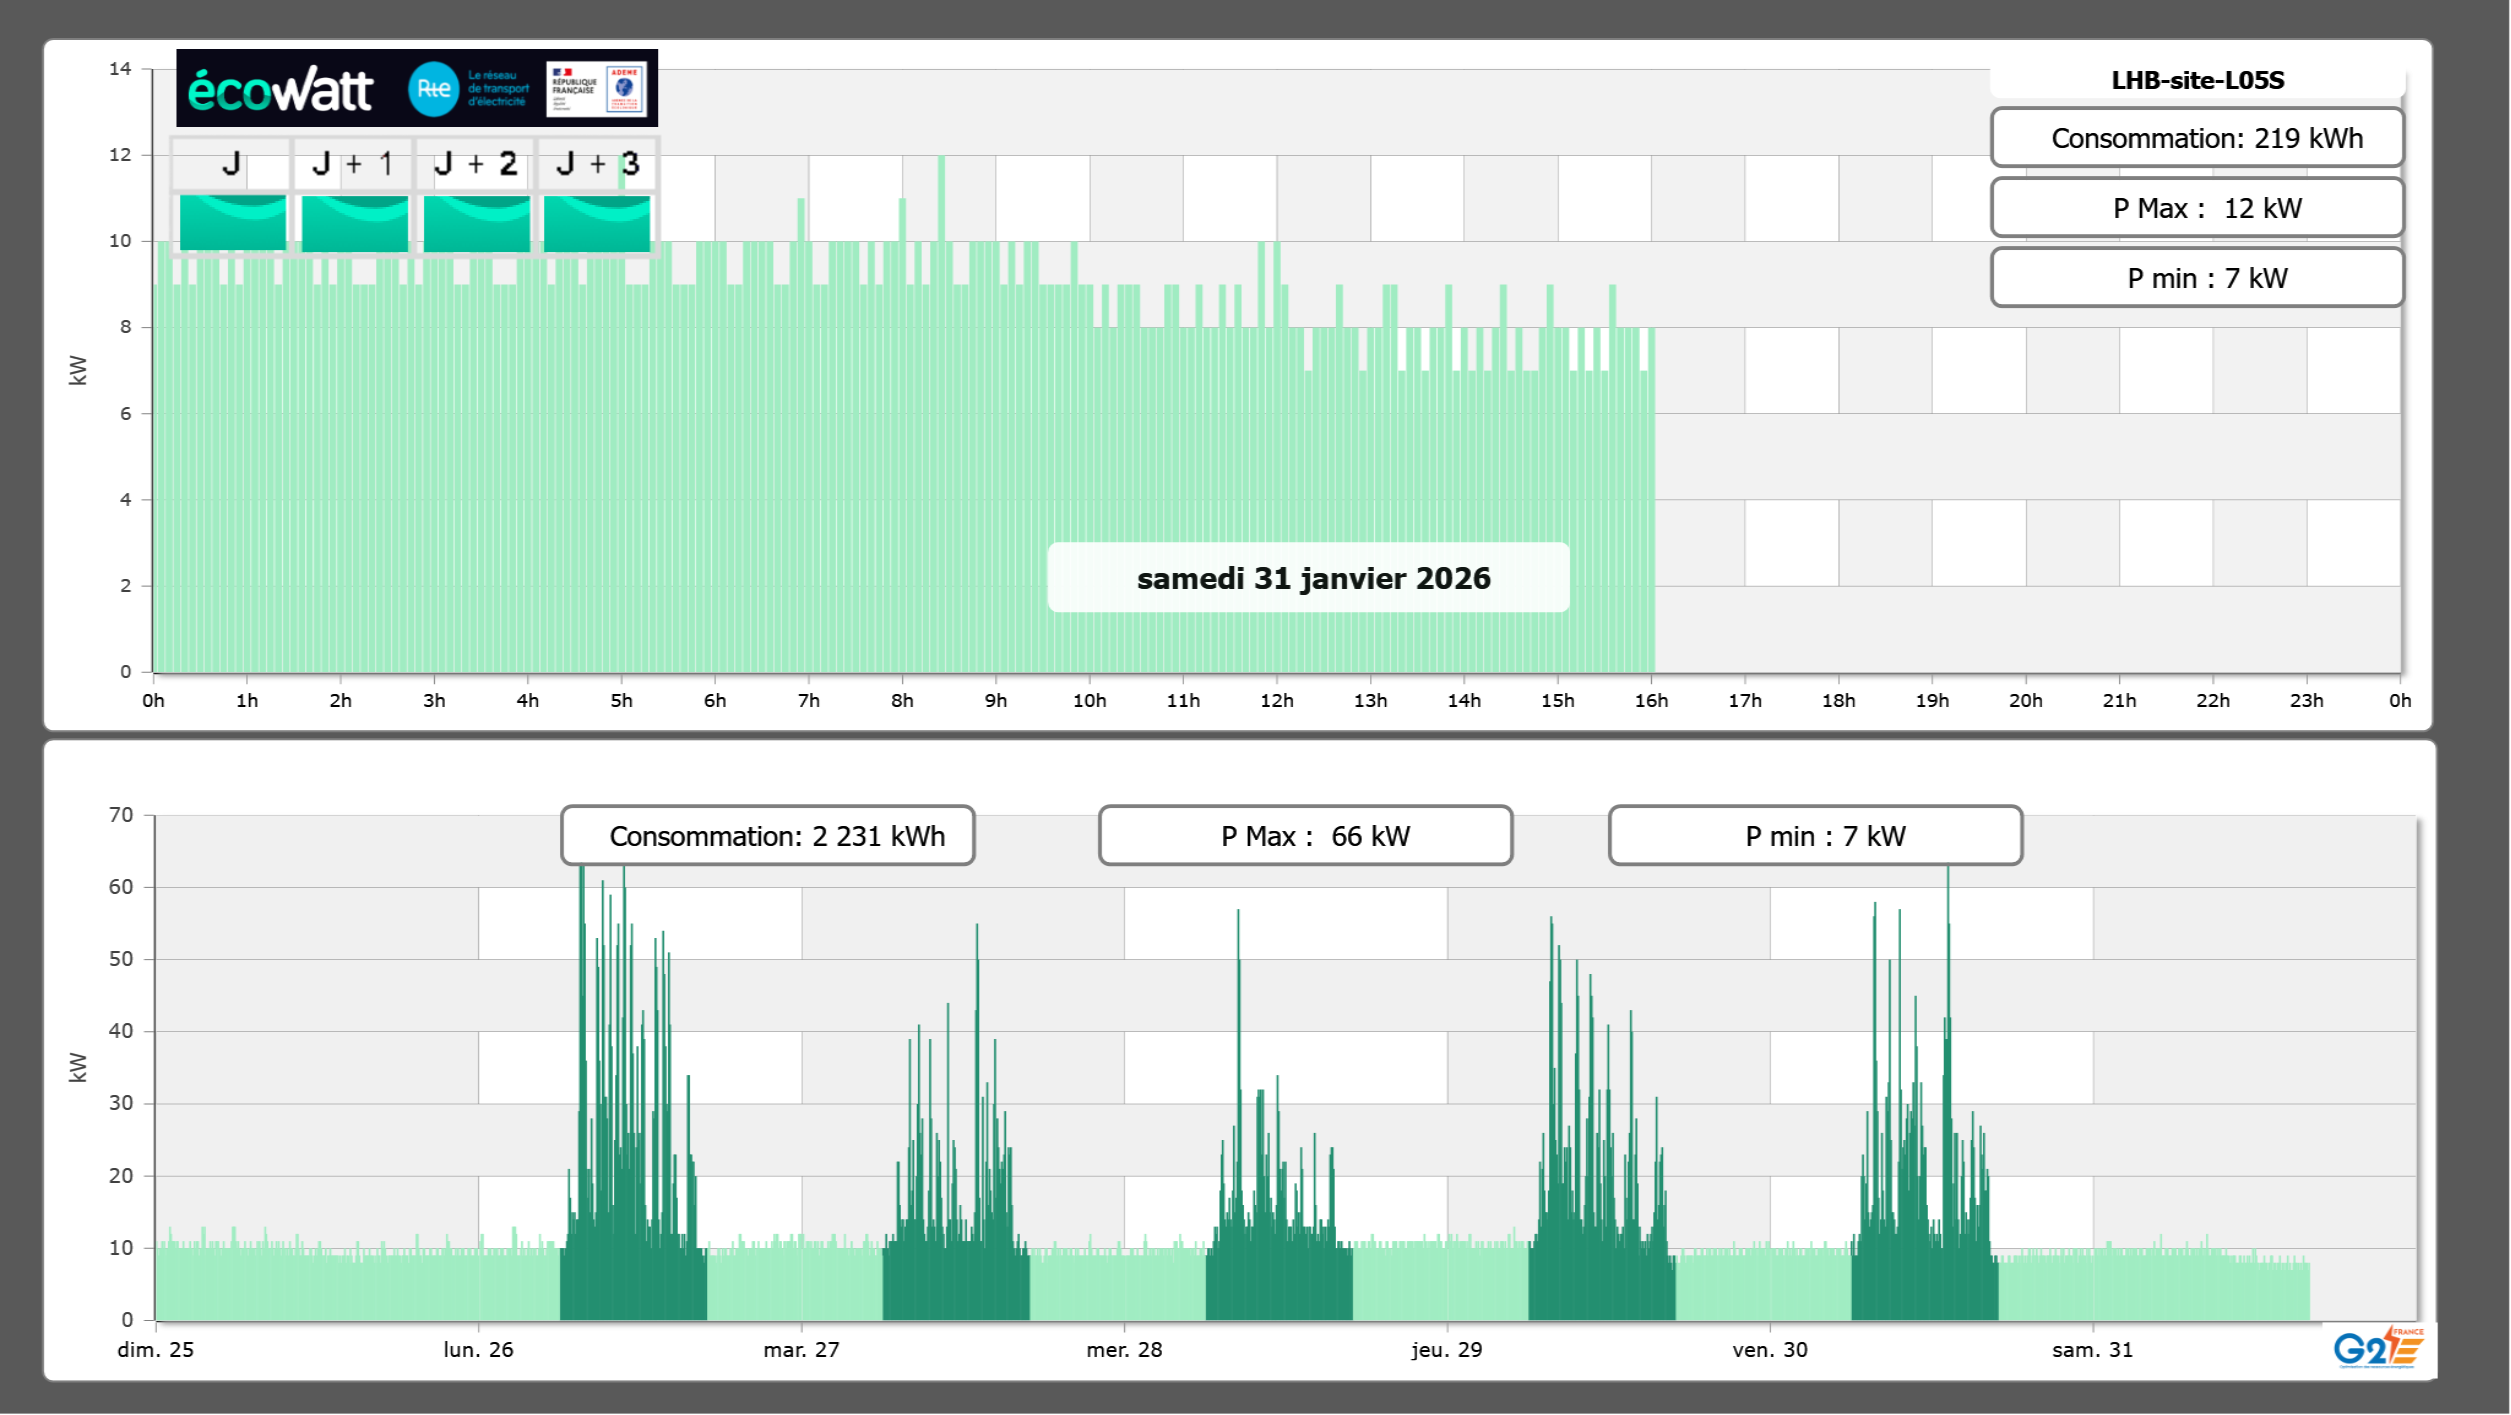
Task: Click the P Max : 12 kW box
Action: click(2197, 208)
